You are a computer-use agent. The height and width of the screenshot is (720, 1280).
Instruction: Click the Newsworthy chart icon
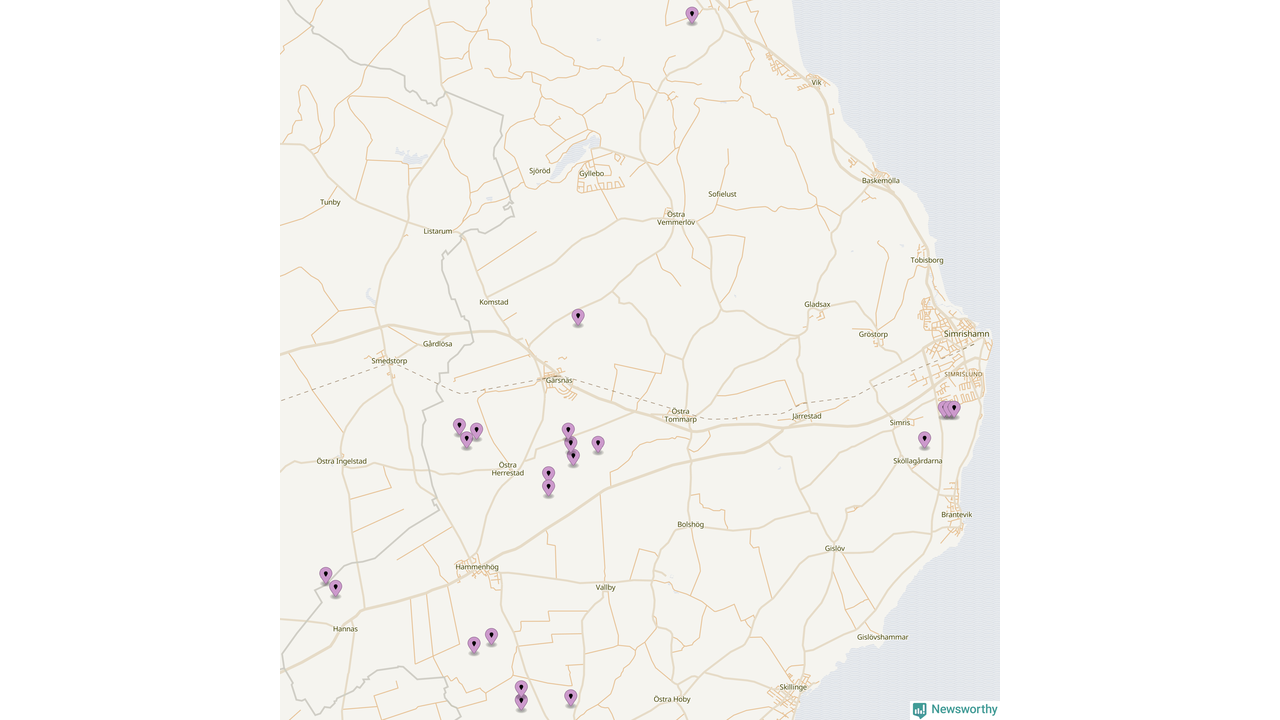click(x=919, y=710)
